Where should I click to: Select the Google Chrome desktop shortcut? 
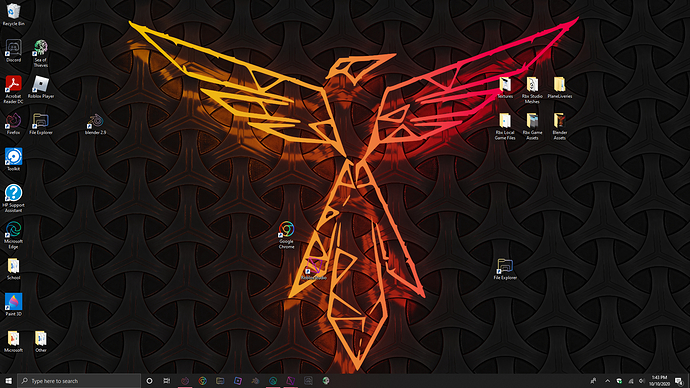[x=286, y=235]
